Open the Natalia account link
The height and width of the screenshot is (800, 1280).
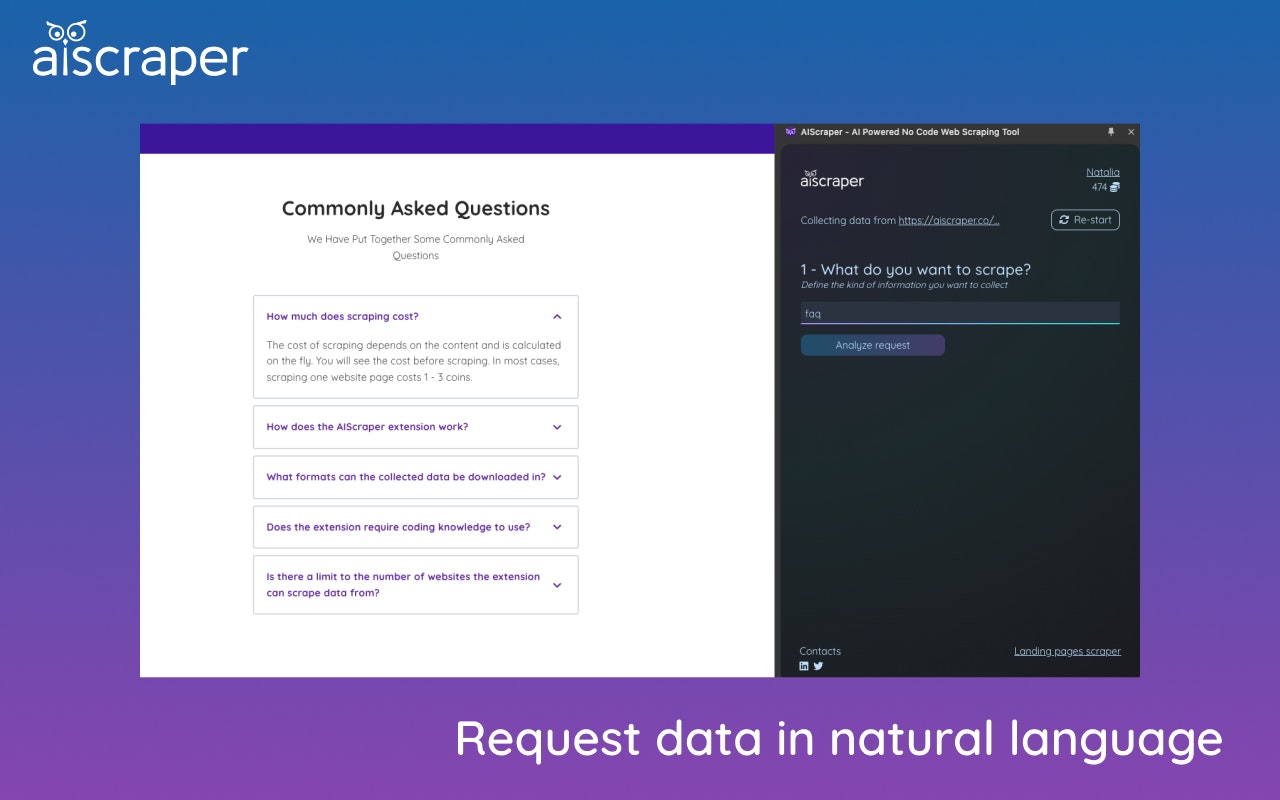coord(1103,172)
